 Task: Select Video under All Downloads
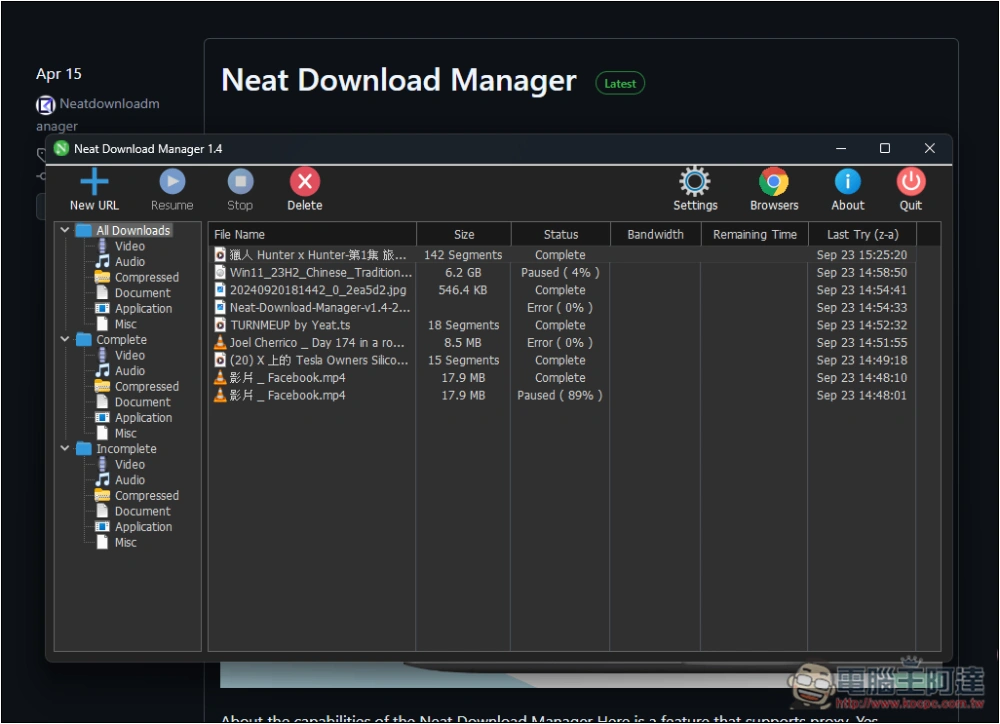coord(129,246)
